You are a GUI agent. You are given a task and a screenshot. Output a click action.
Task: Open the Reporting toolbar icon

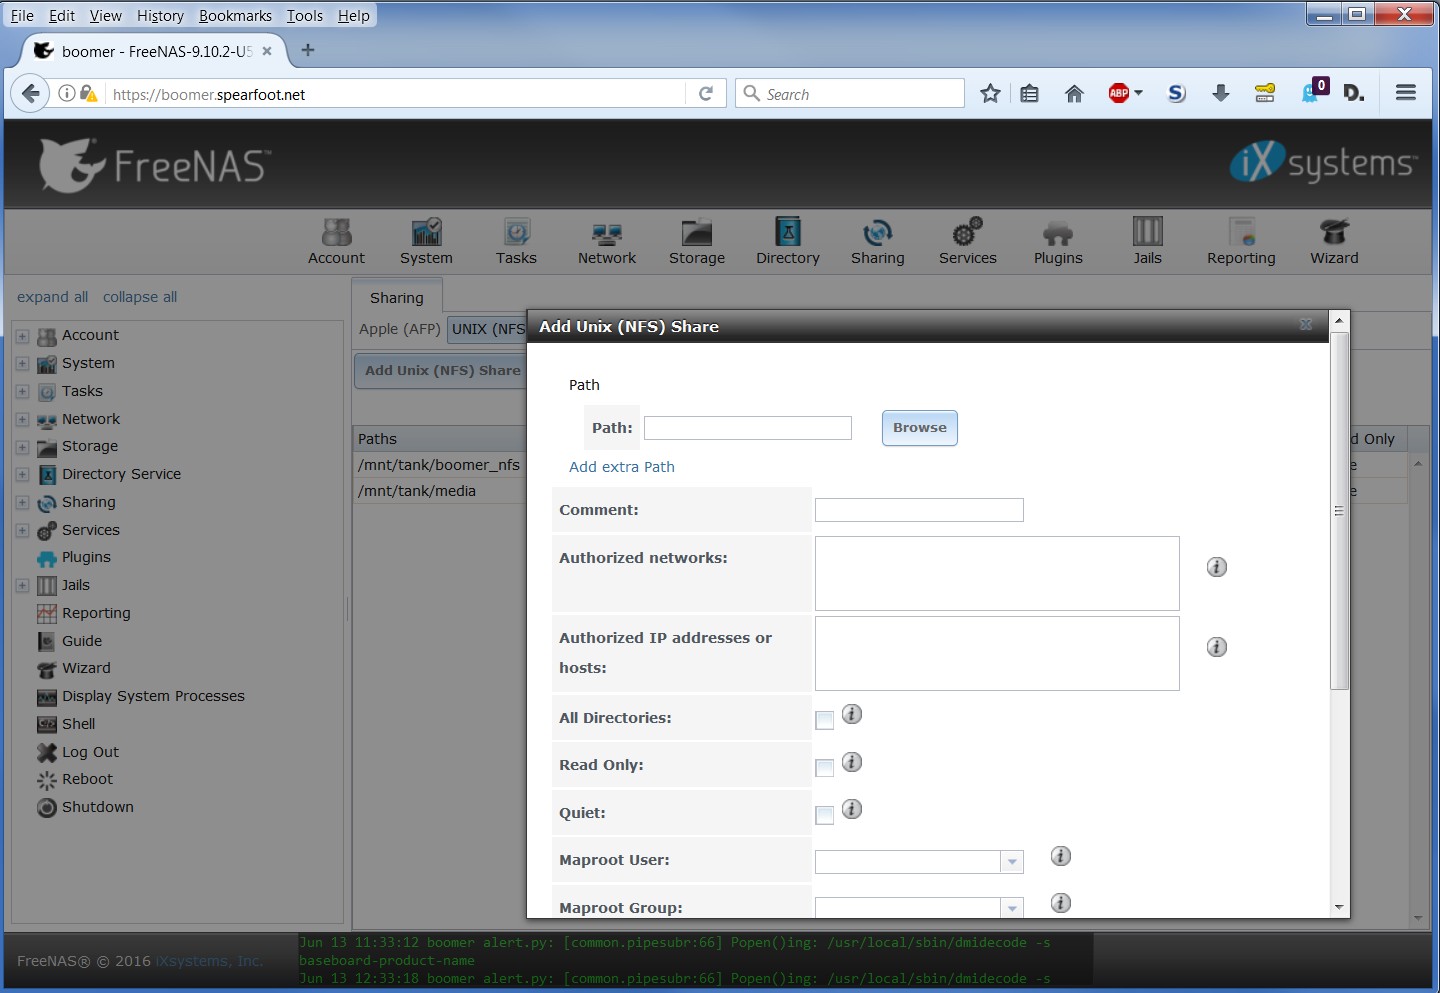coord(1241,241)
